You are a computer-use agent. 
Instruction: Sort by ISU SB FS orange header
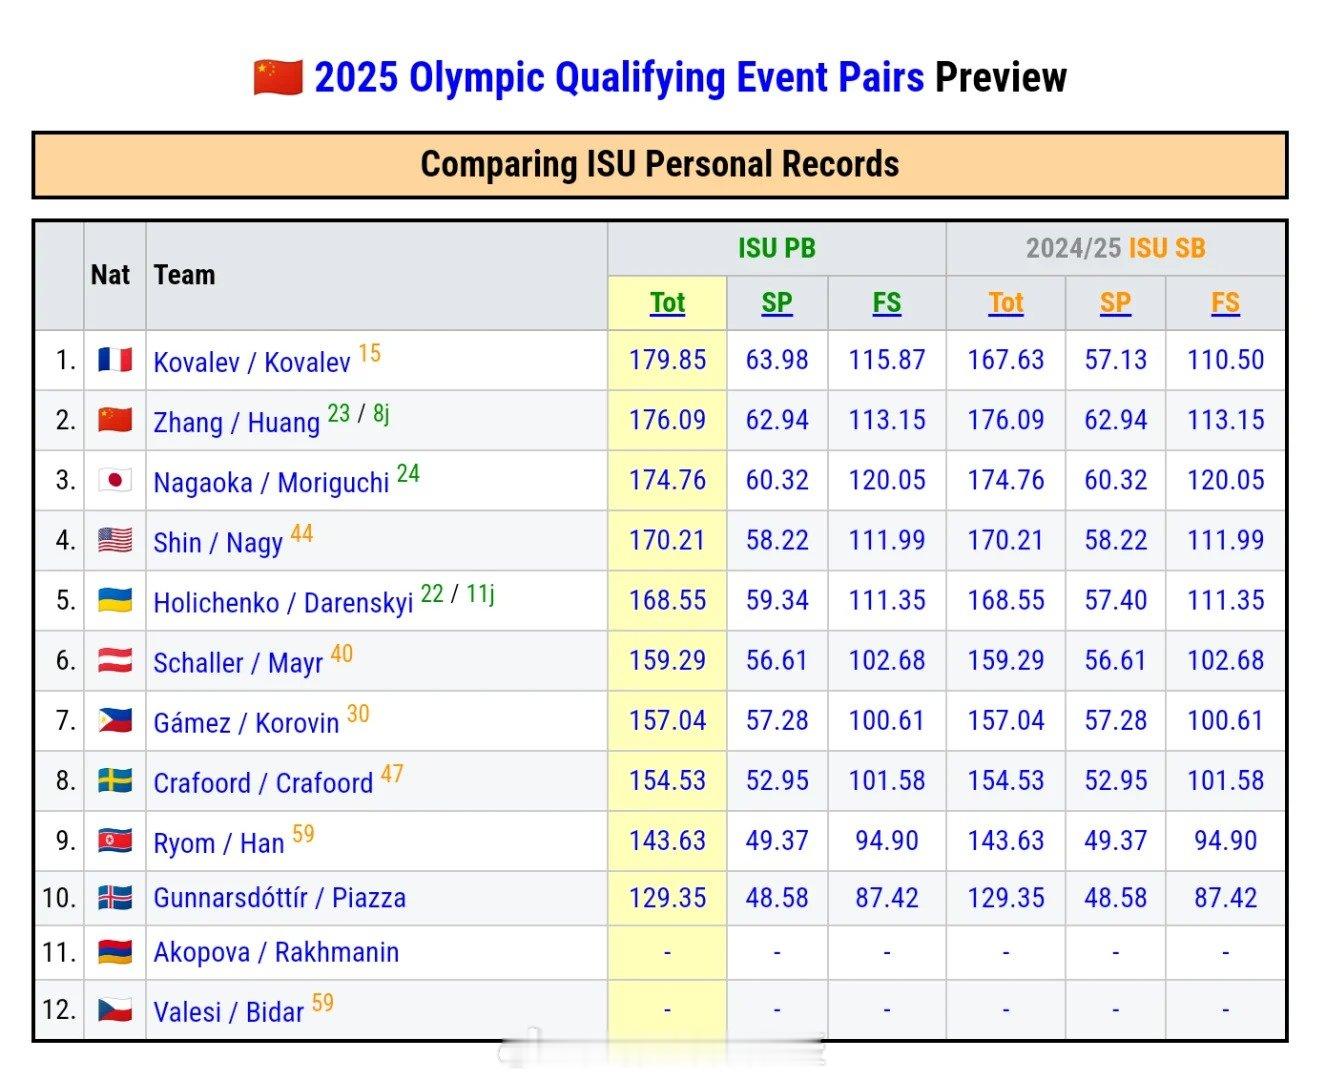[1225, 302]
